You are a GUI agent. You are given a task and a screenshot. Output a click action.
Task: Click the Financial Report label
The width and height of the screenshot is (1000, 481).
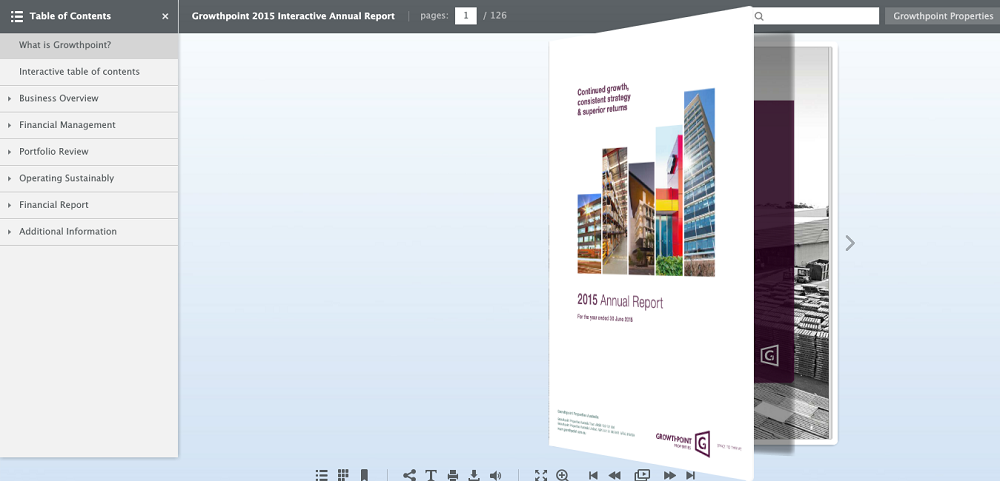pos(54,205)
